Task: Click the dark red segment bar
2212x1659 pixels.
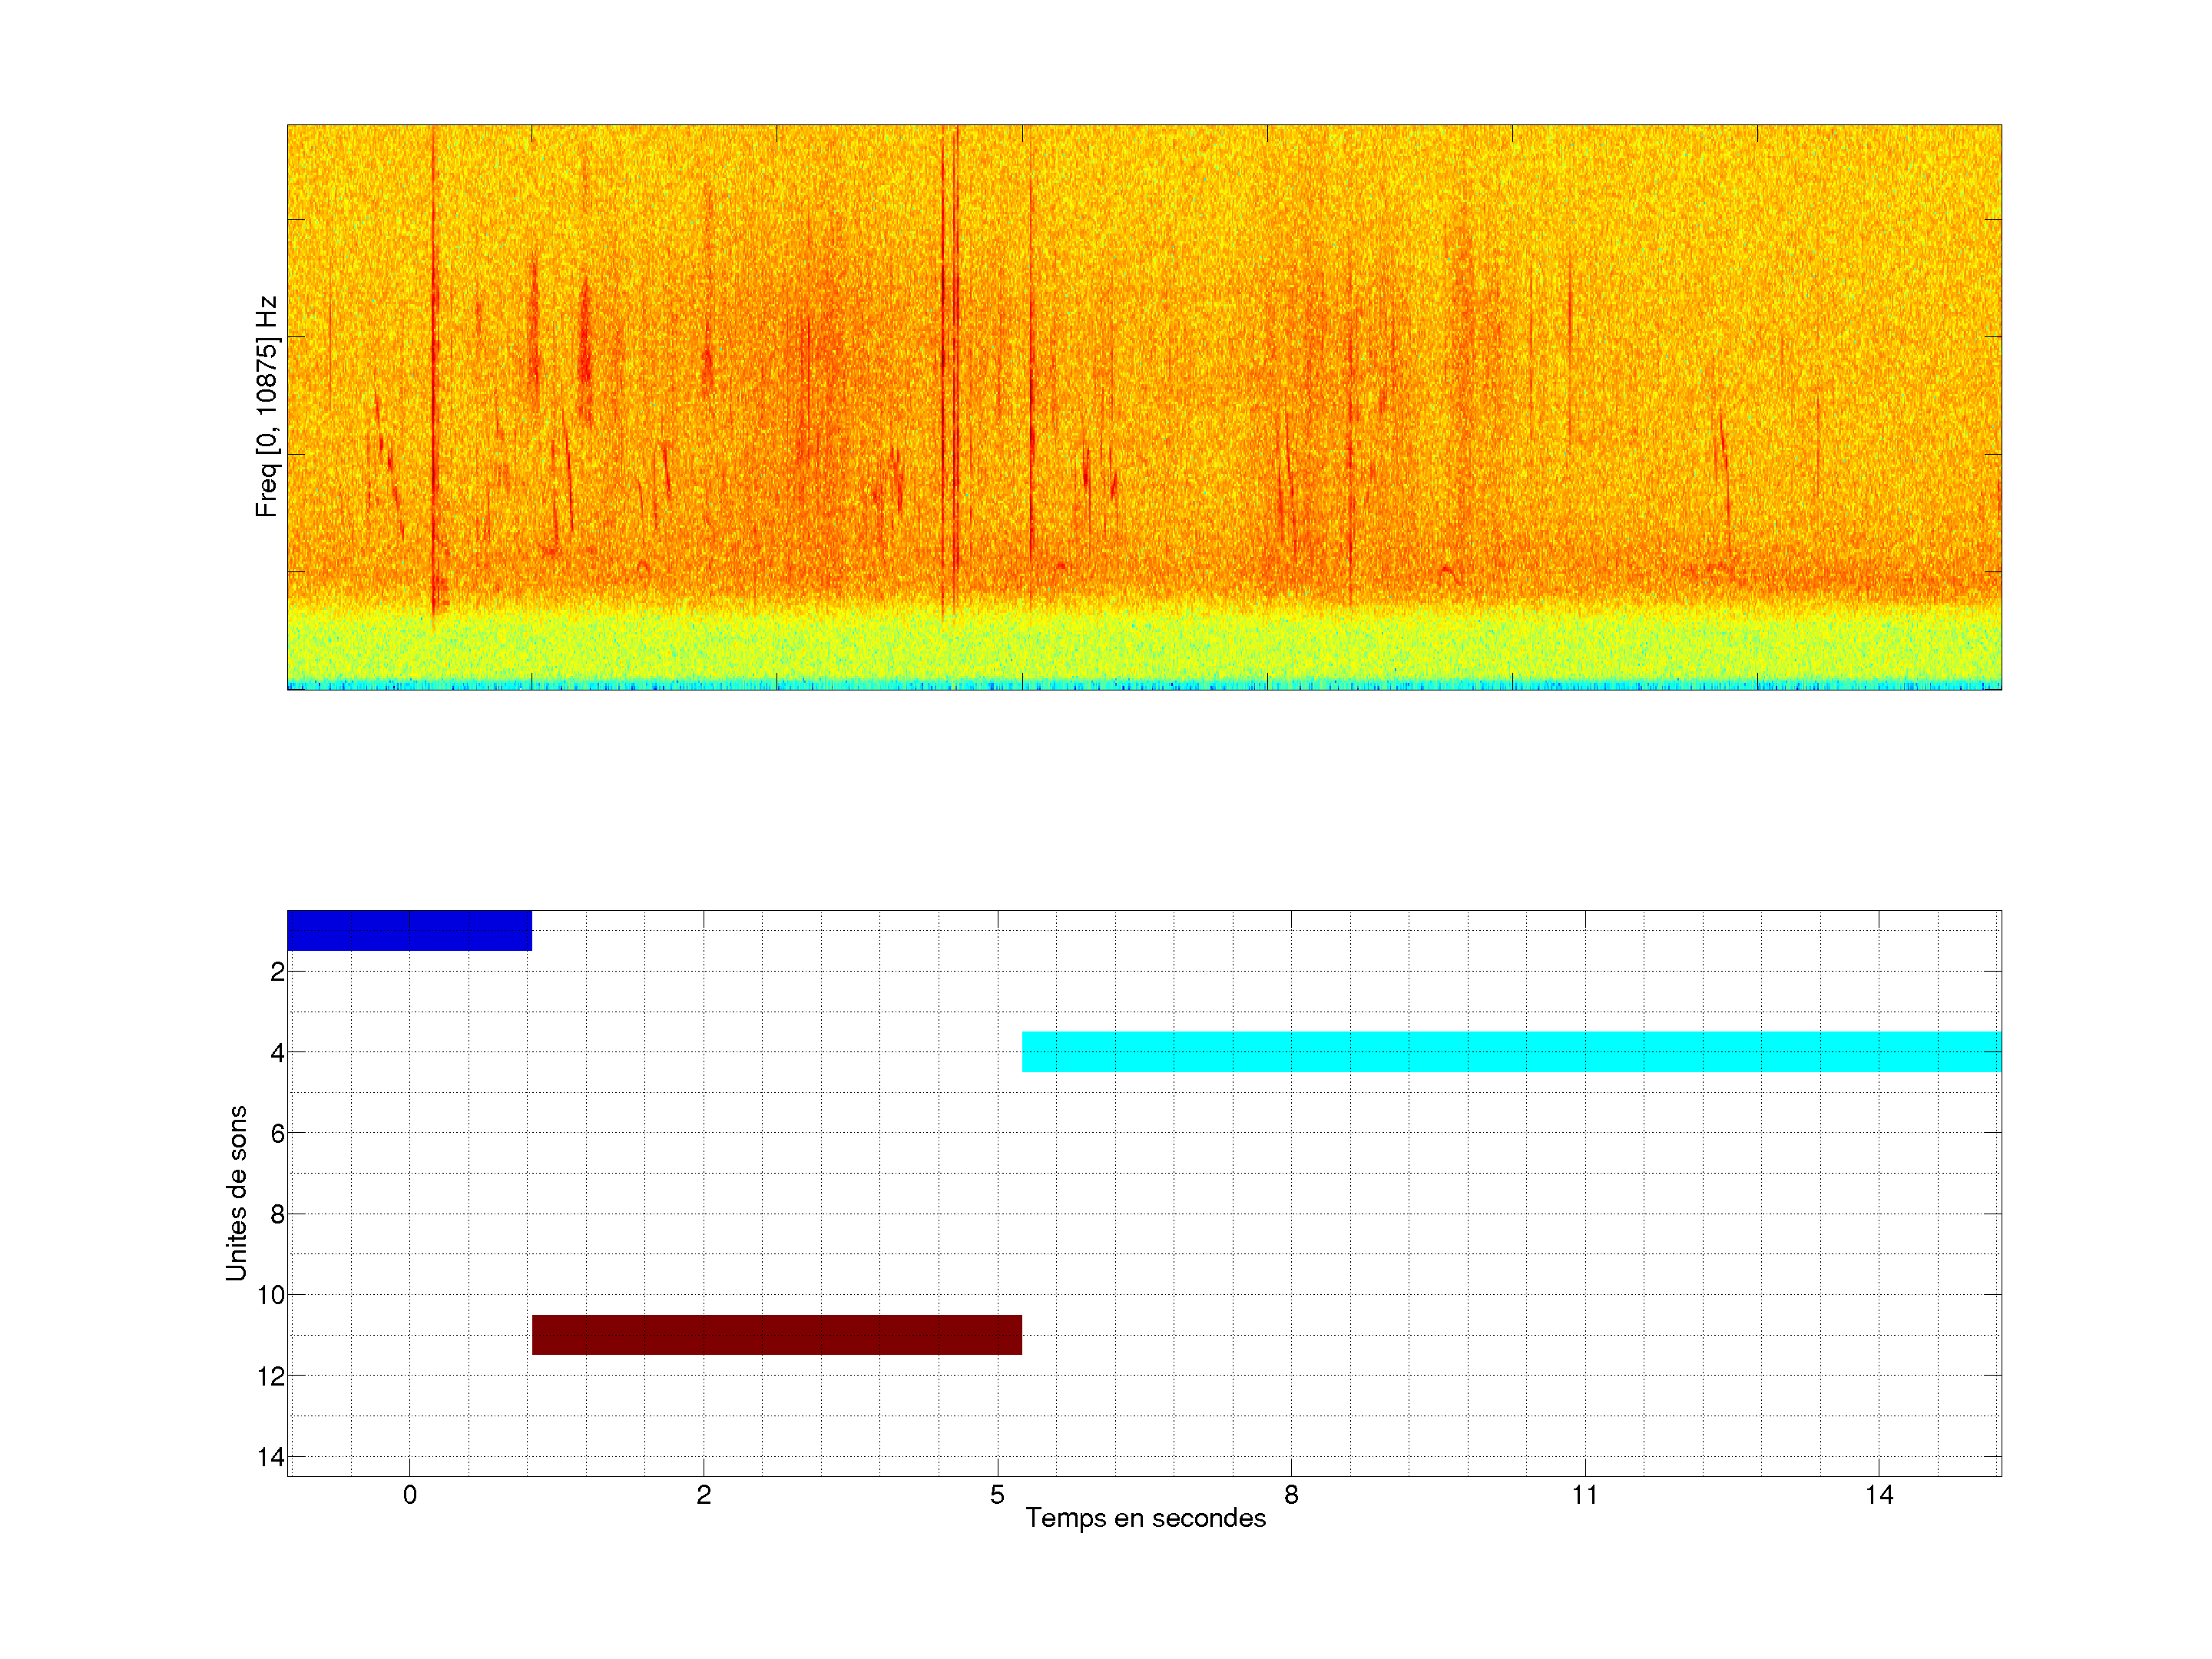Action: click(776, 1334)
